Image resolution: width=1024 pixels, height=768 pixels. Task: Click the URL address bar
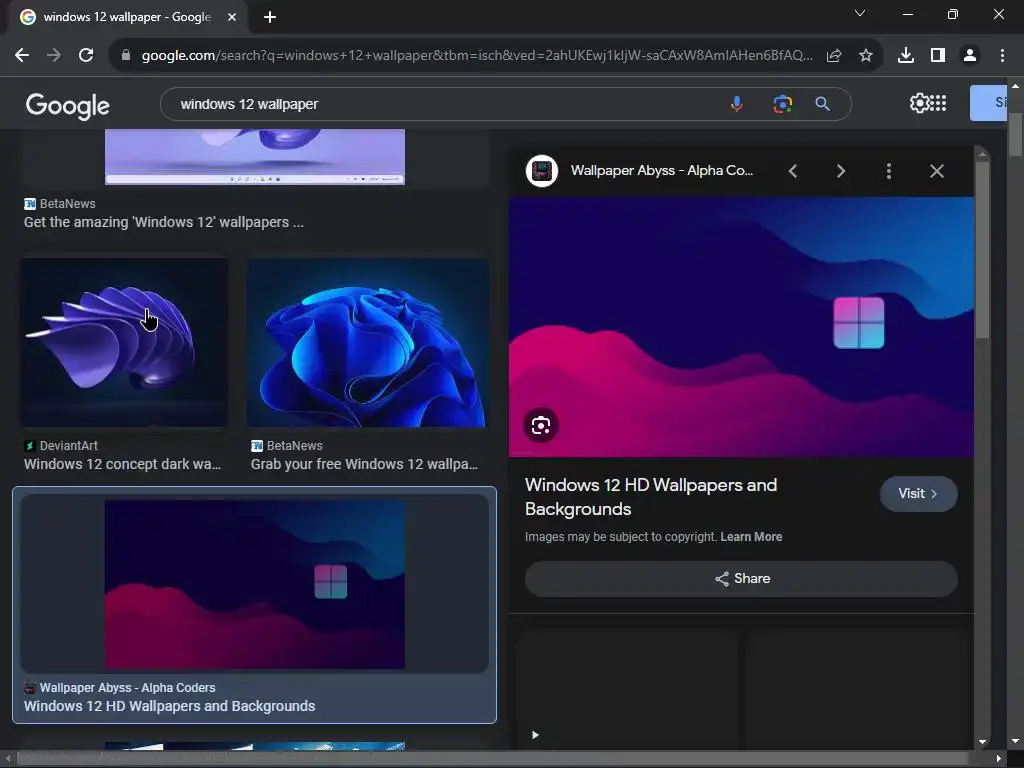click(477, 56)
